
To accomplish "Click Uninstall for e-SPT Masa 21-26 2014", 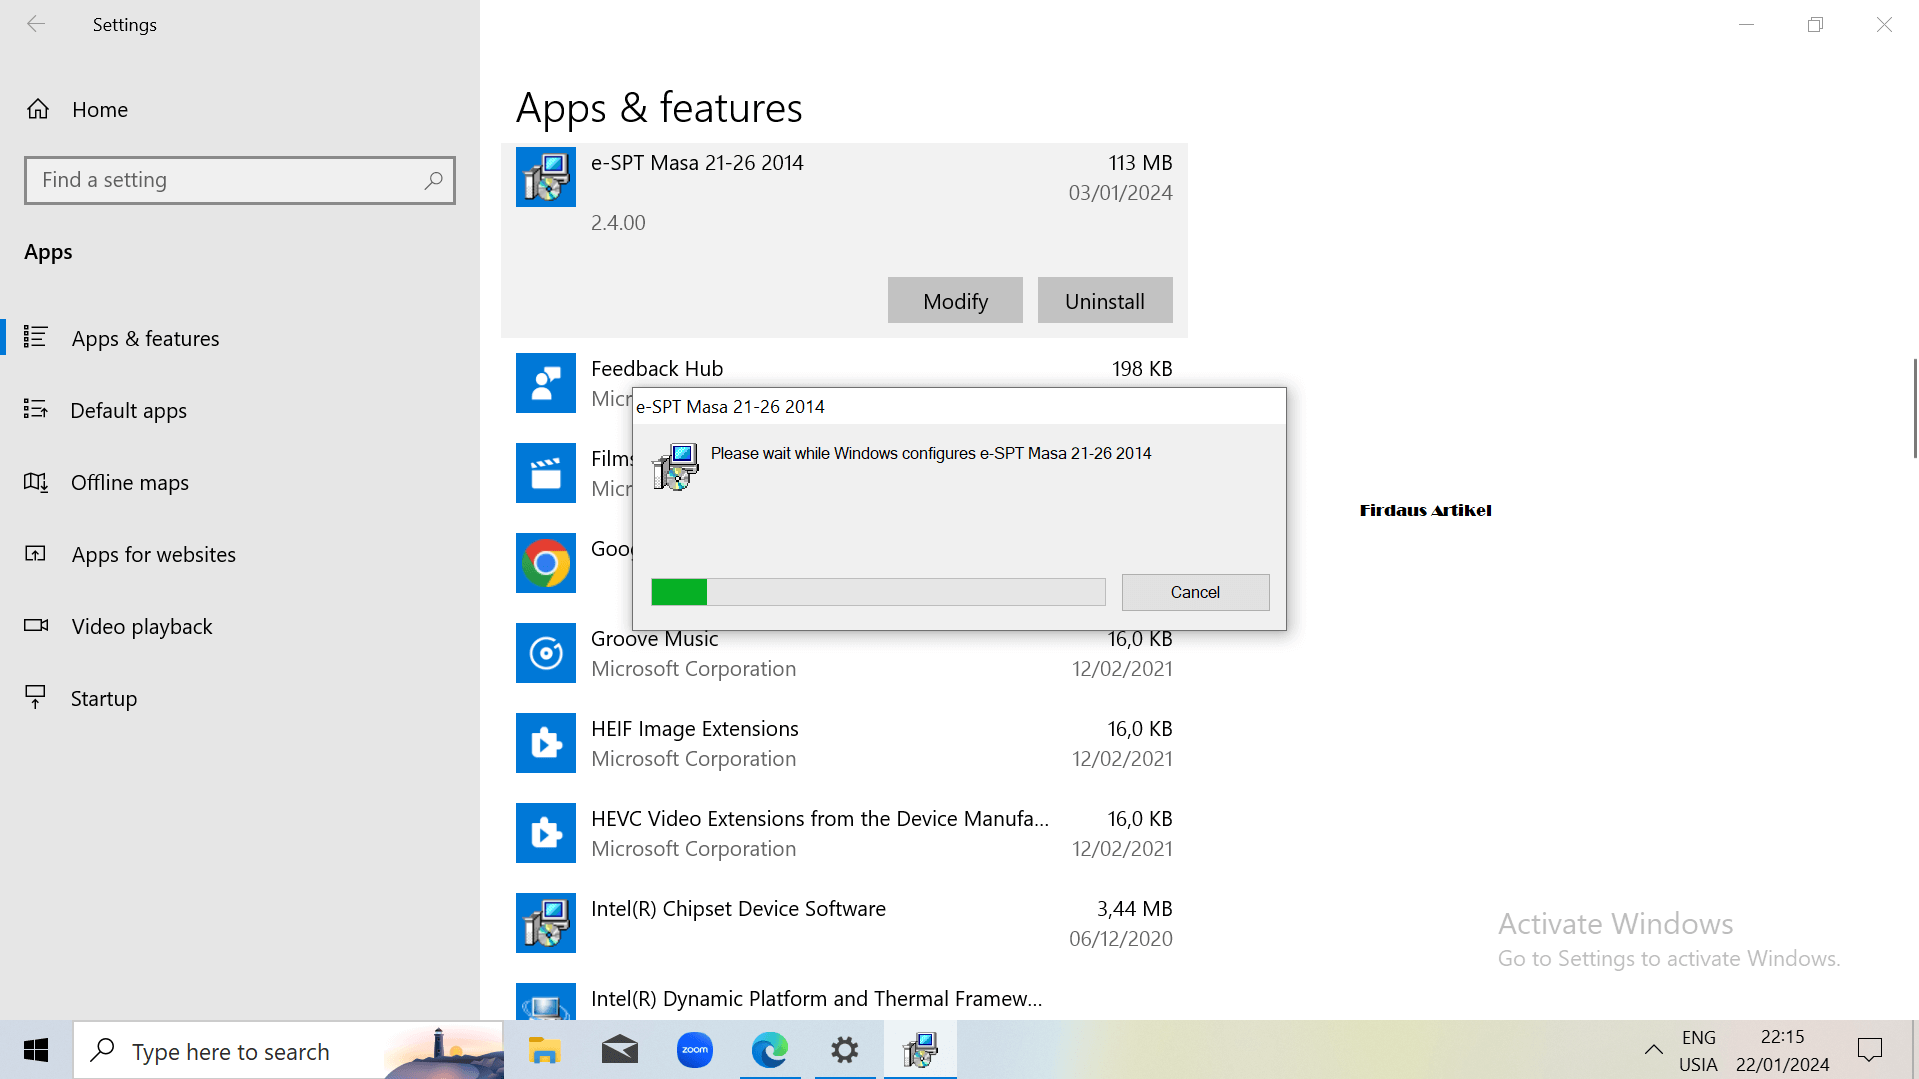I will pyautogui.click(x=1105, y=300).
